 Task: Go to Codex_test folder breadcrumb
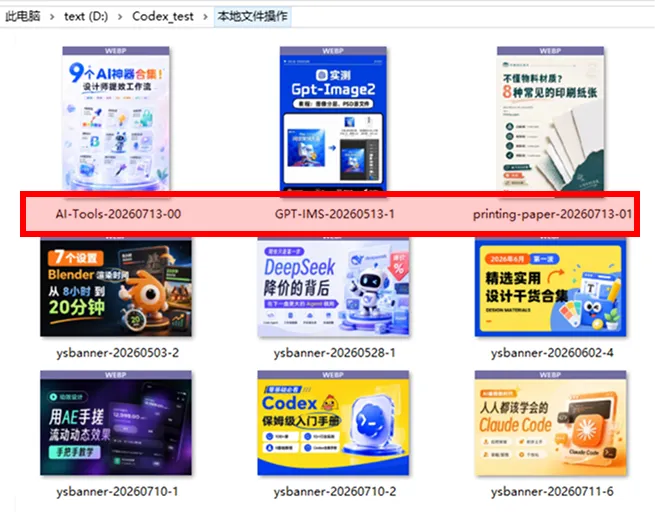(163, 16)
